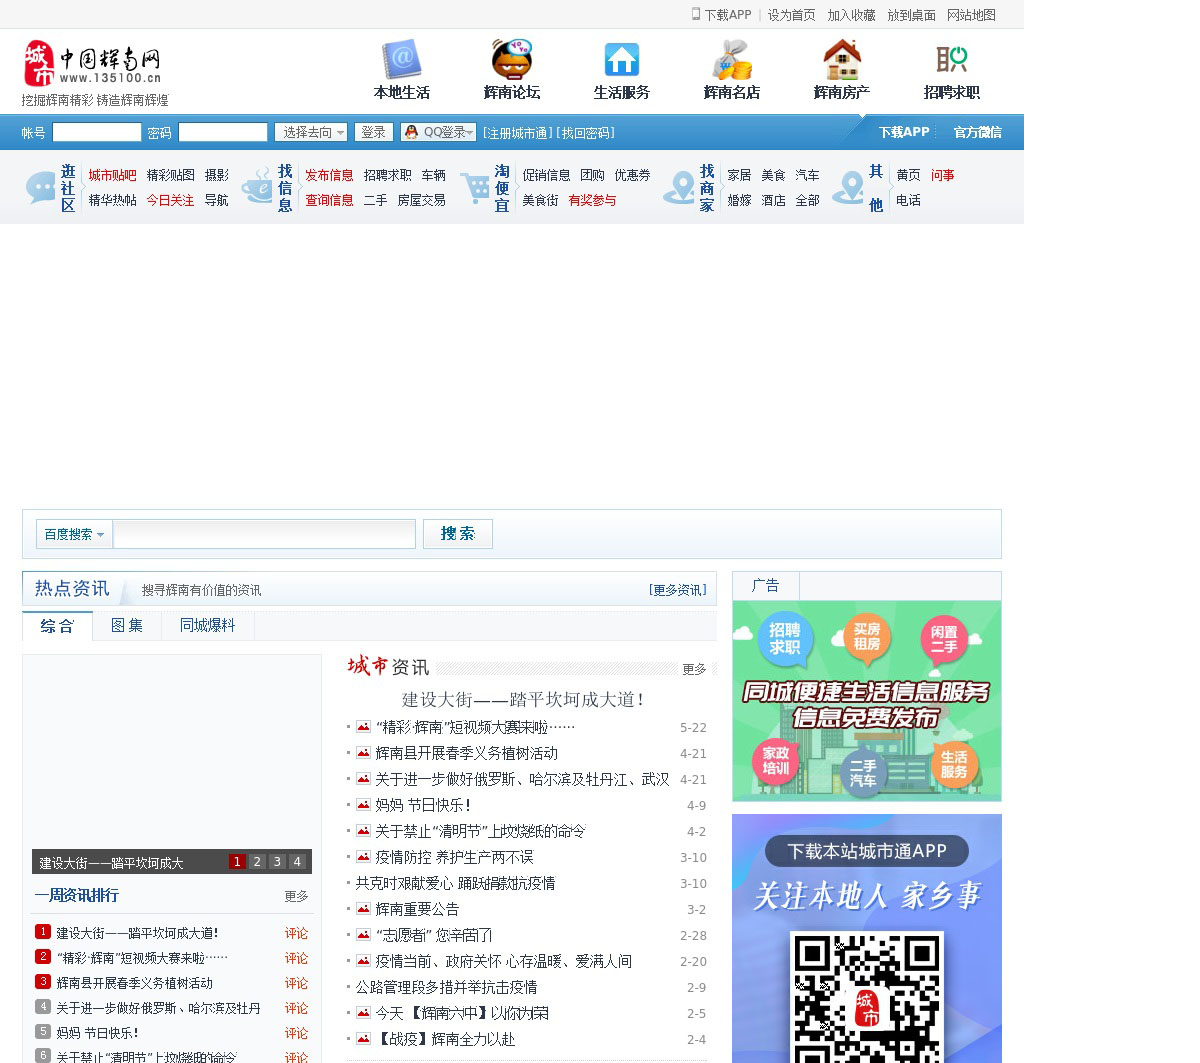The width and height of the screenshot is (1200, 1063).
Task: Click image icon beside 辉南县开展春季义务植树活动
Action: pos(363,753)
